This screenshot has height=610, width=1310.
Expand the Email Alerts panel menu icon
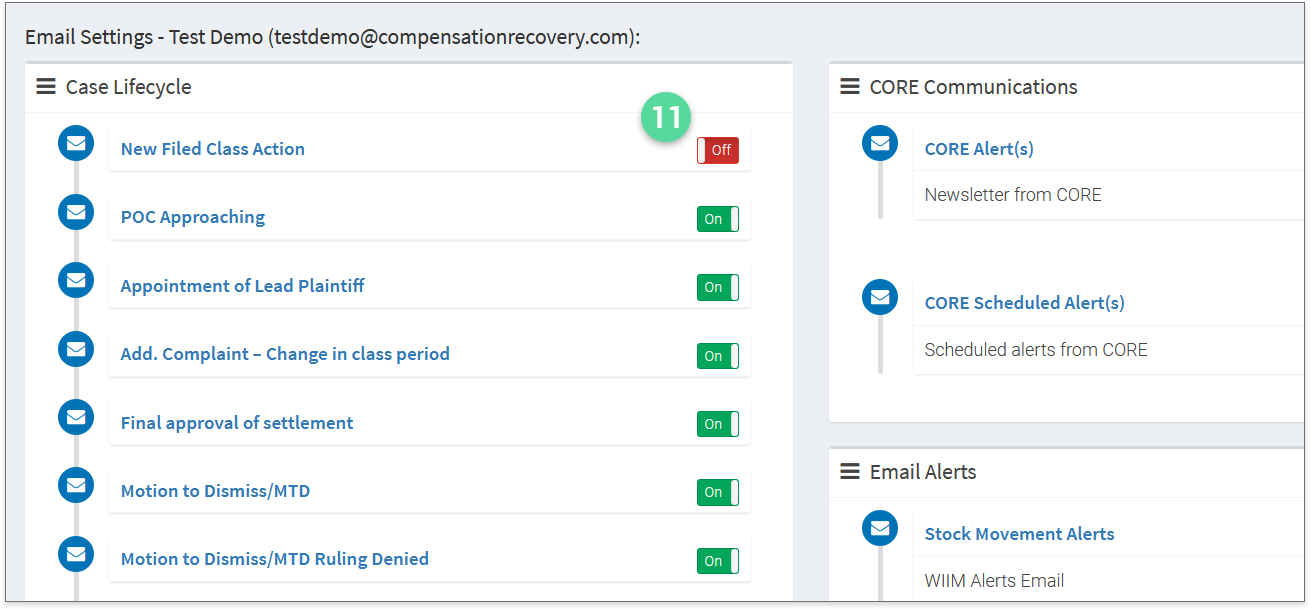tap(850, 471)
